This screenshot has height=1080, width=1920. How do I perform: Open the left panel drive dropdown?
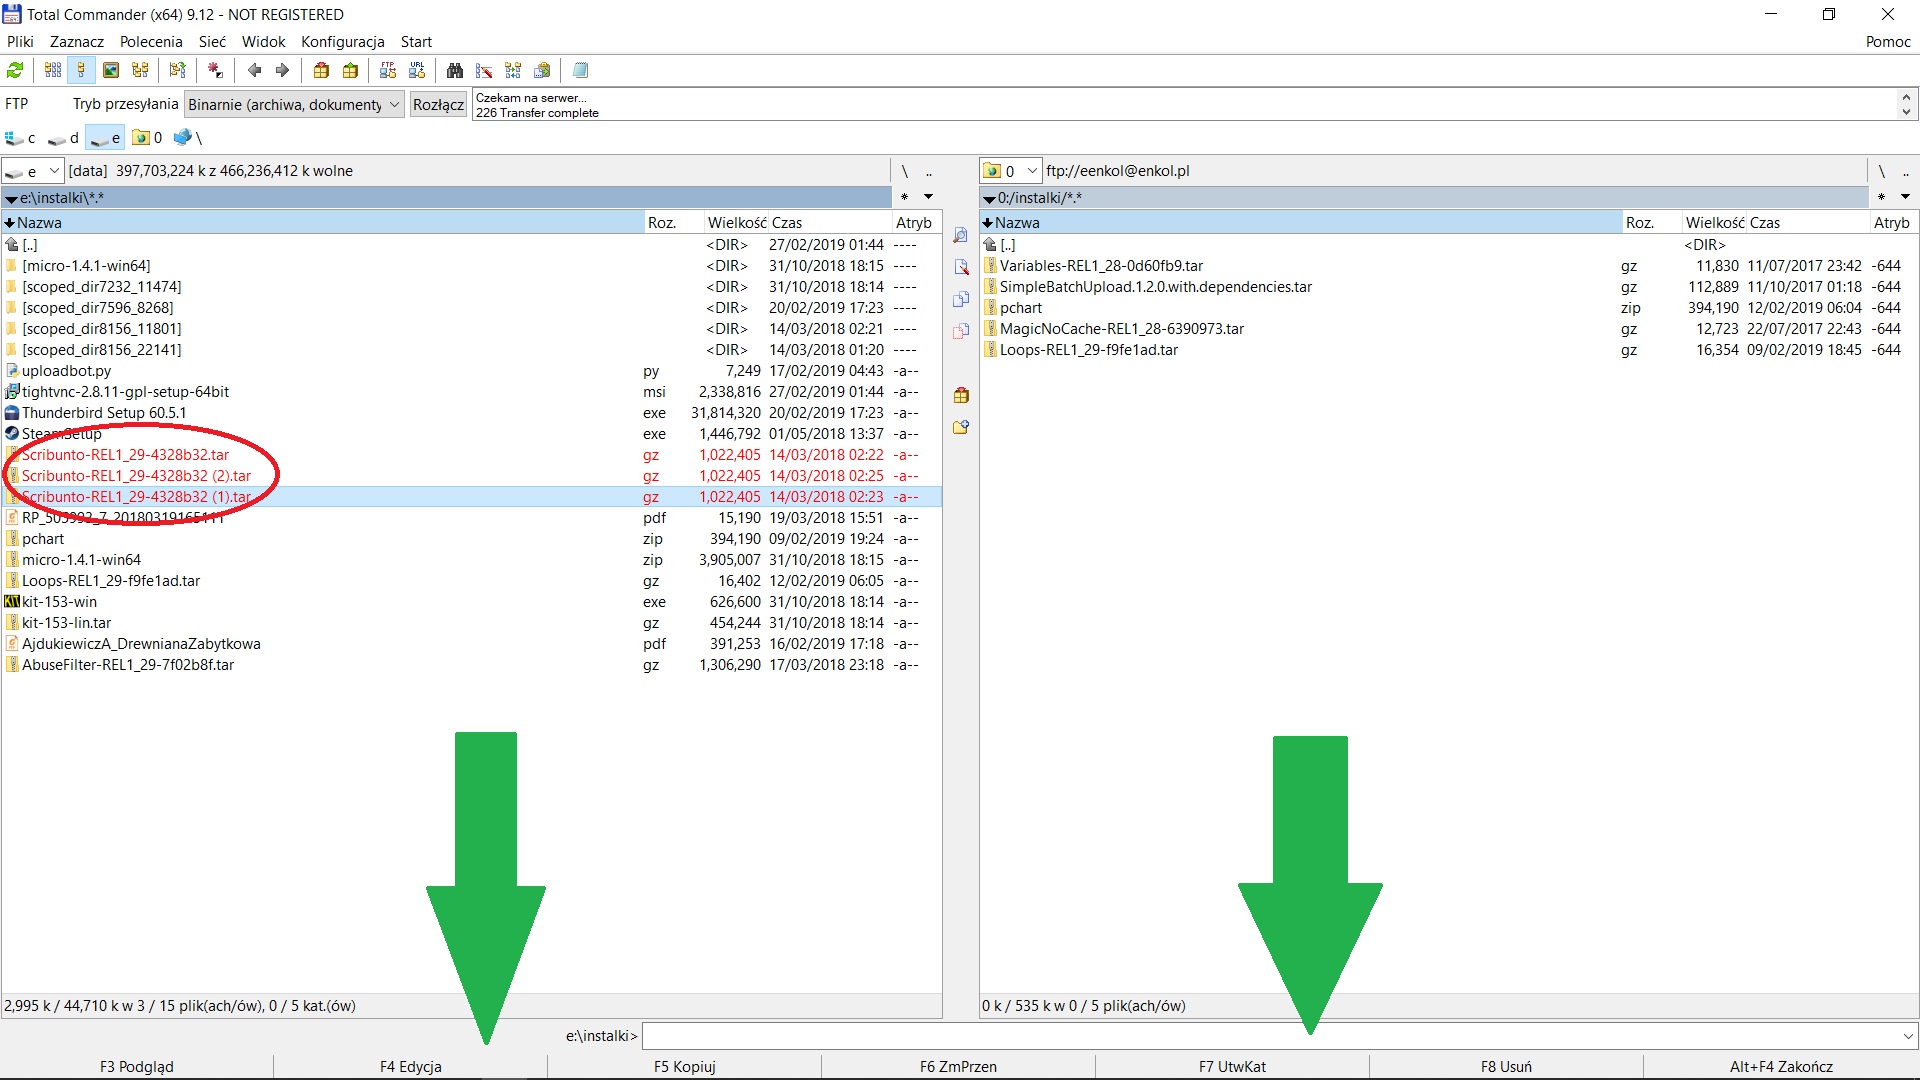(54, 171)
